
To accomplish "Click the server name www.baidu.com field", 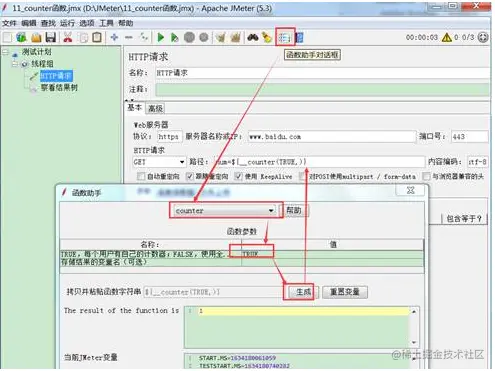I will click(332, 137).
